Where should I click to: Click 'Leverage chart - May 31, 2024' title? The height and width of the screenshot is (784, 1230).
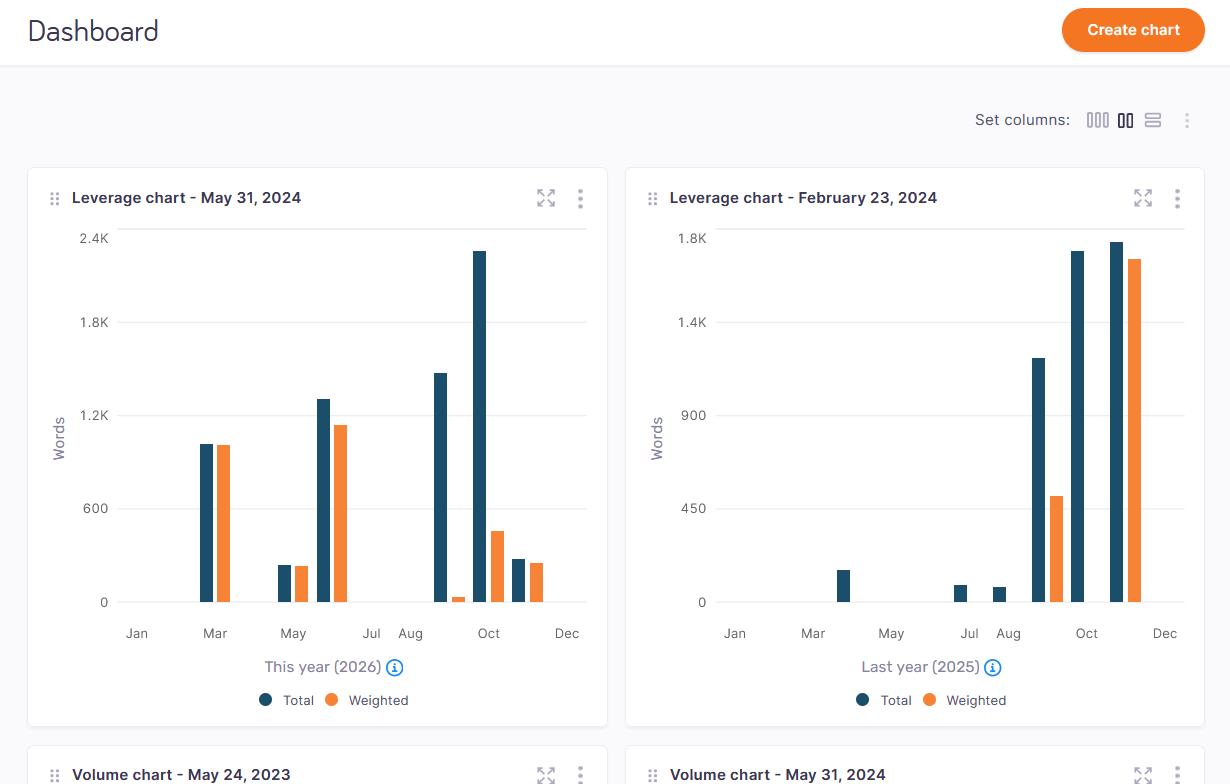[186, 198]
